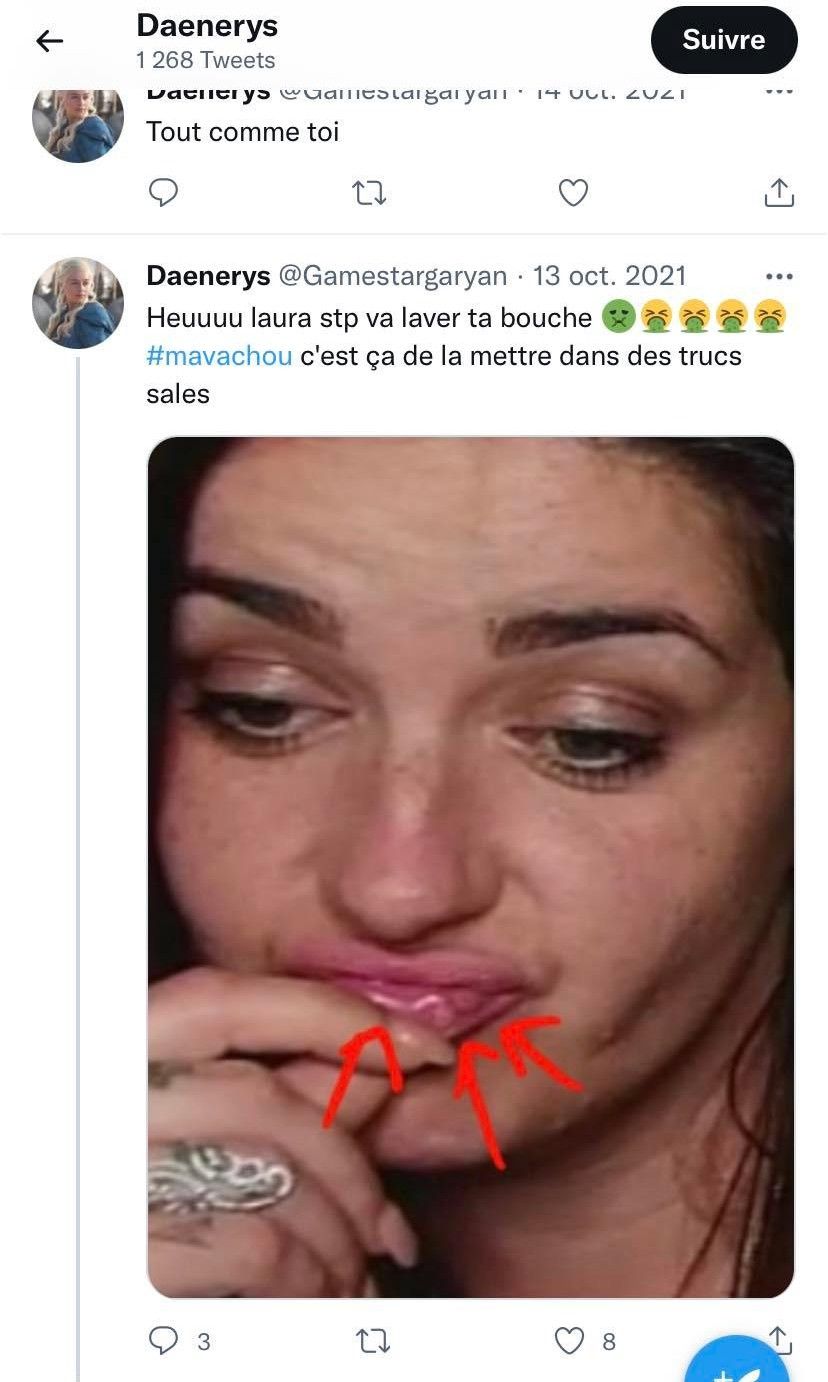
Task: Share the "Tout comme toi" tweet
Action: (x=779, y=192)
